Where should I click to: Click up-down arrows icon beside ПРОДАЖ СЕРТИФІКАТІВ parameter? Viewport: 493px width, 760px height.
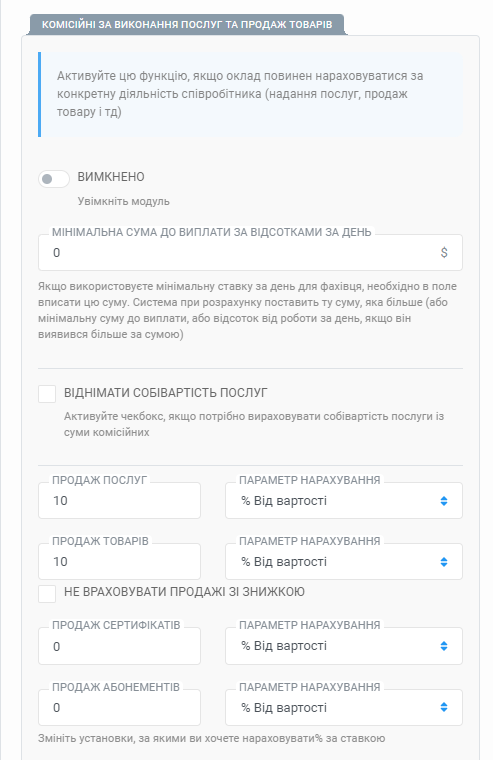[444, 646]
